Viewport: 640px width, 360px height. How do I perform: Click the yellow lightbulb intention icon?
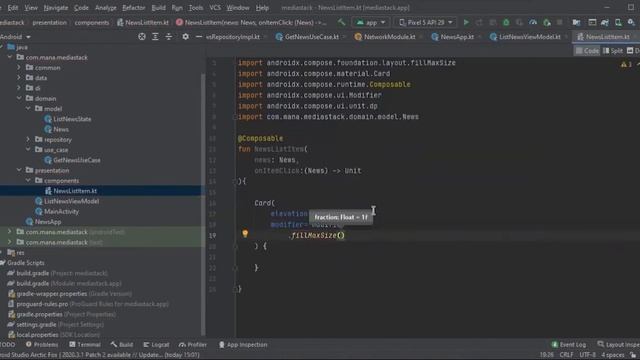(x=245, y=233)
